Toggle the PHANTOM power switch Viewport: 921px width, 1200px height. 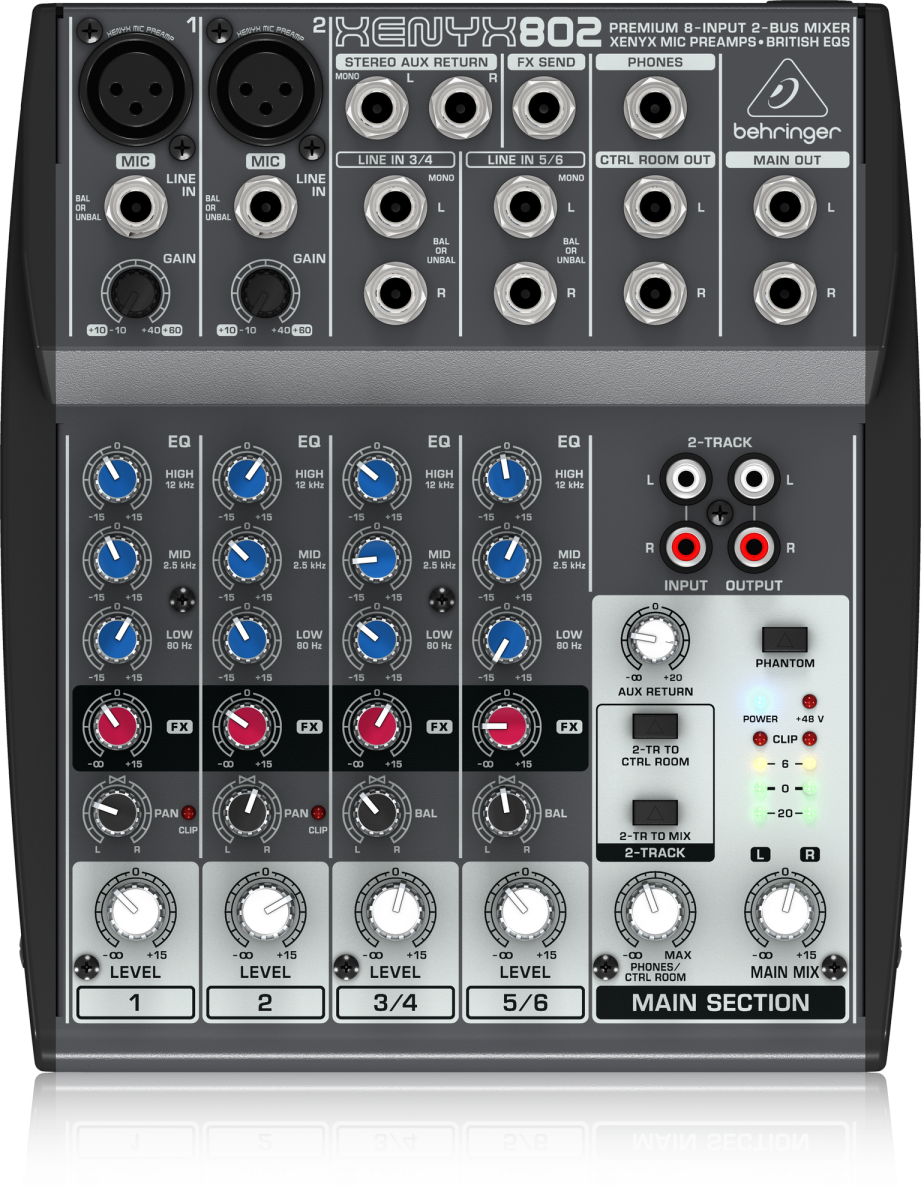785,640
